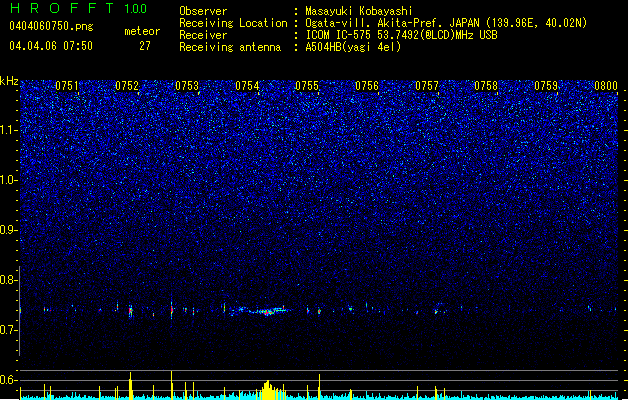Click the date stamp 04.04.06 07:50
The height and width of the screenshot is (400, 629).
(51, 46)
